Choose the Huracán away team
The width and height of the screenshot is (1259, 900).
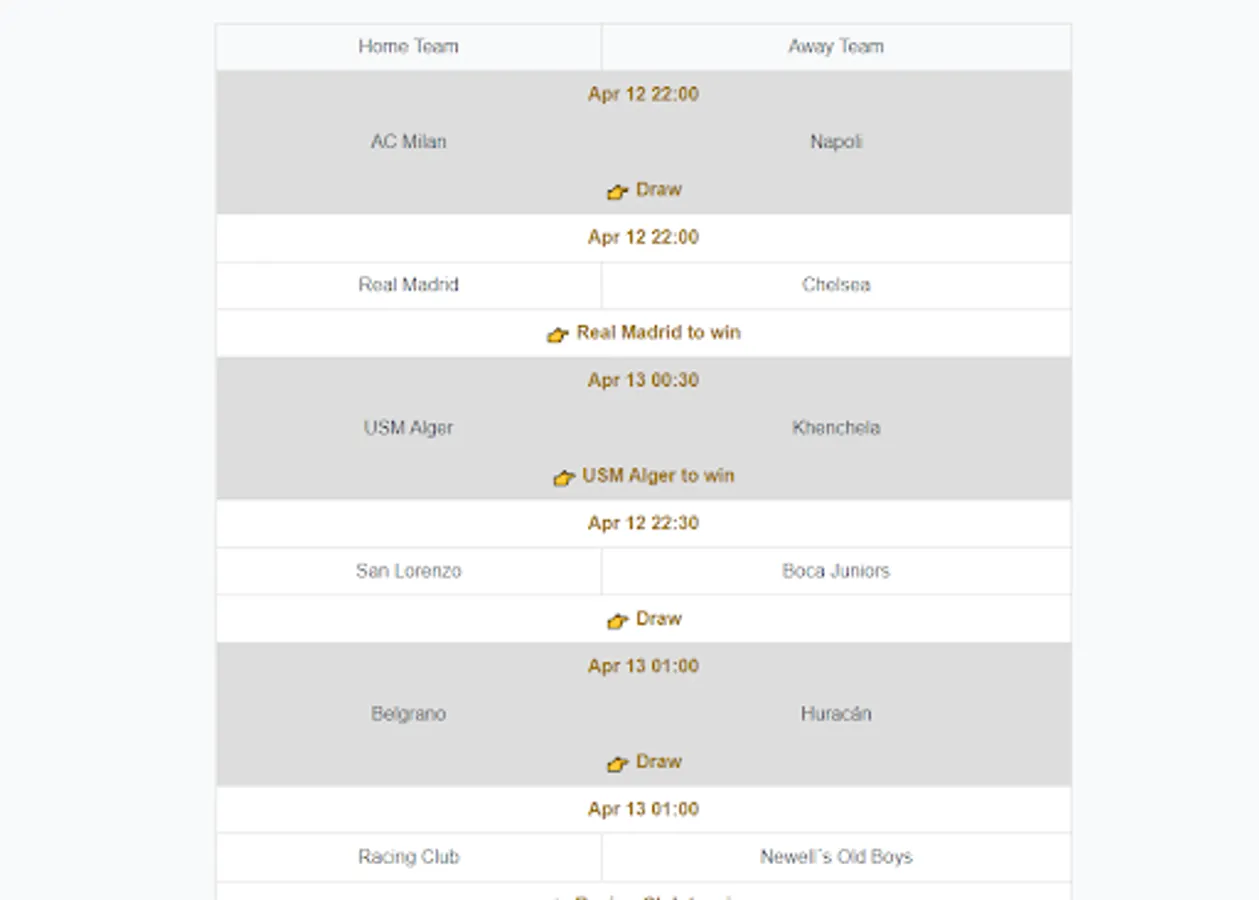coord(836,714)
